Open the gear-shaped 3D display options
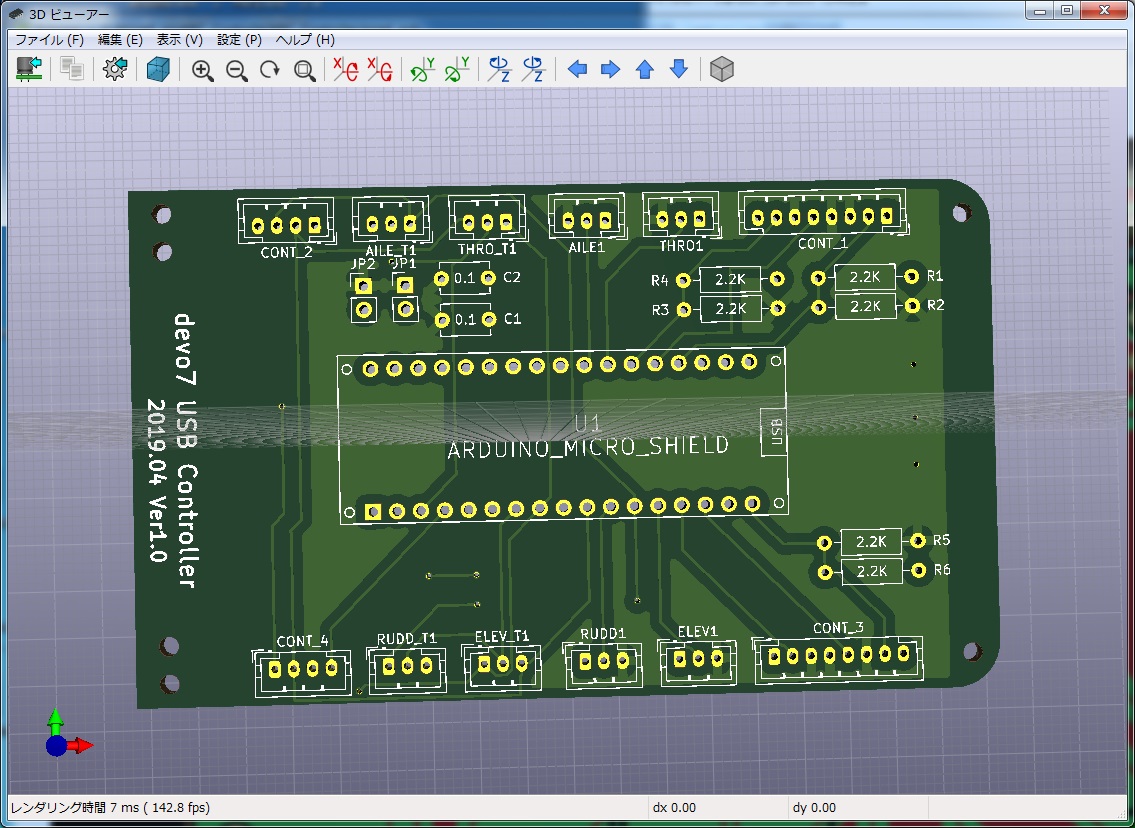1135x828 pixels. [x=115, y=69]
